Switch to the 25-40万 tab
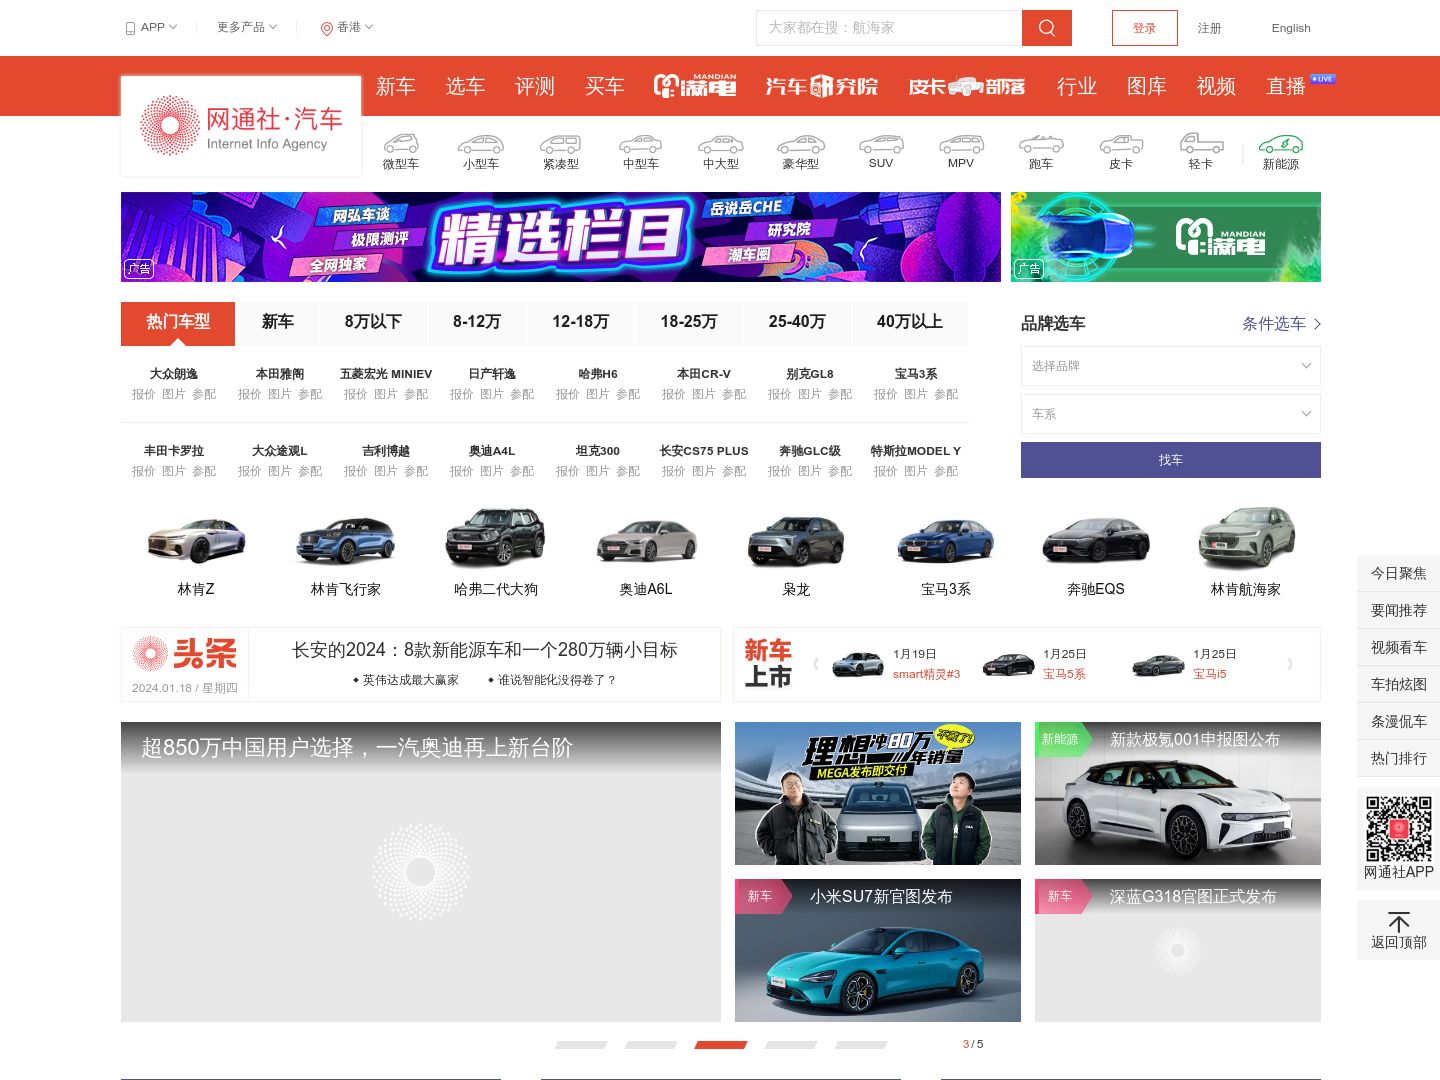This screenshot has width=1440, height=1080. coord(797,323)
